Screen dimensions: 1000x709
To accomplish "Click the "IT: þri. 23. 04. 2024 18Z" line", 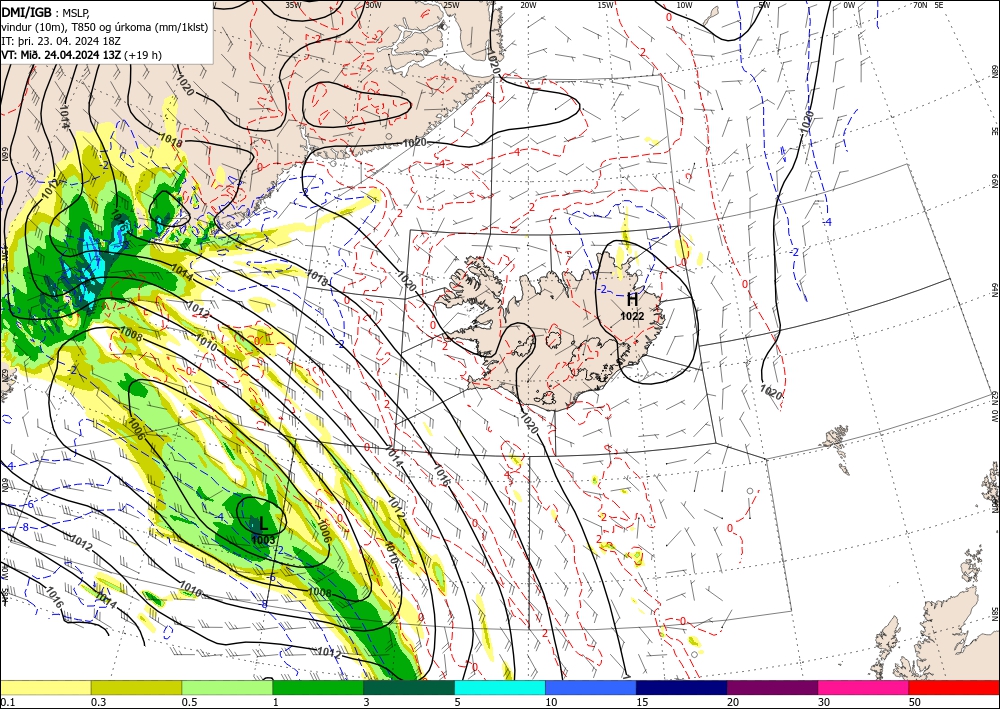I will [x=61, y=40].
